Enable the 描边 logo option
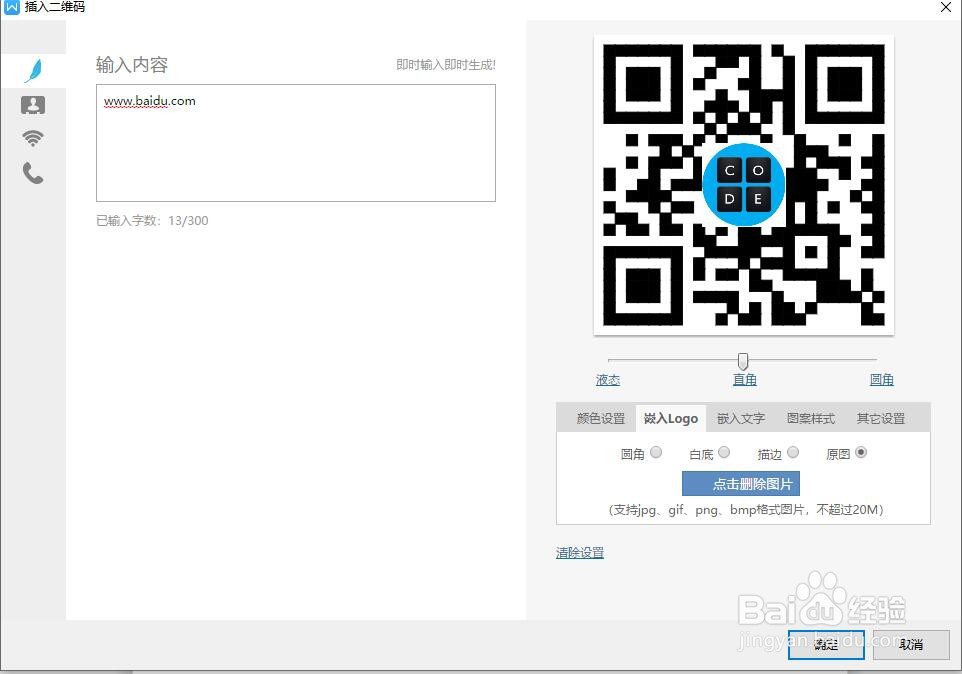This screenshot has height=674, width=962. (x=792, y=452)
